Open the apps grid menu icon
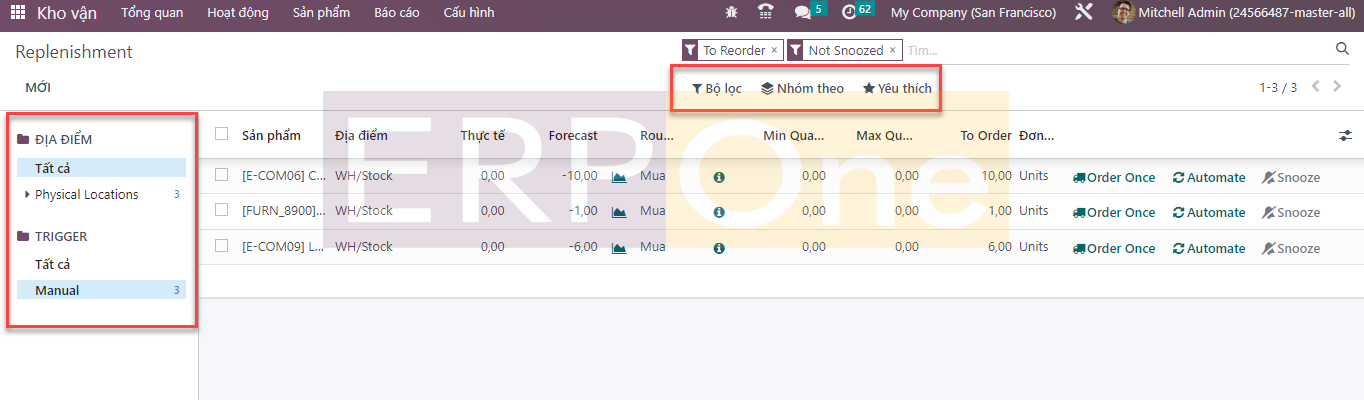This screenshot has width=1364, height=400. (x=18, y=13)
